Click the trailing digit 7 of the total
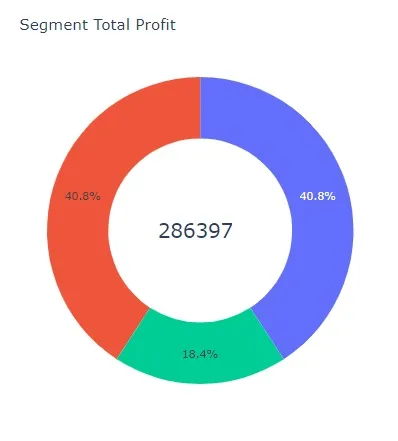Image resolution: width=398 pixels, height=441 pixels. (x=227, y=231)
